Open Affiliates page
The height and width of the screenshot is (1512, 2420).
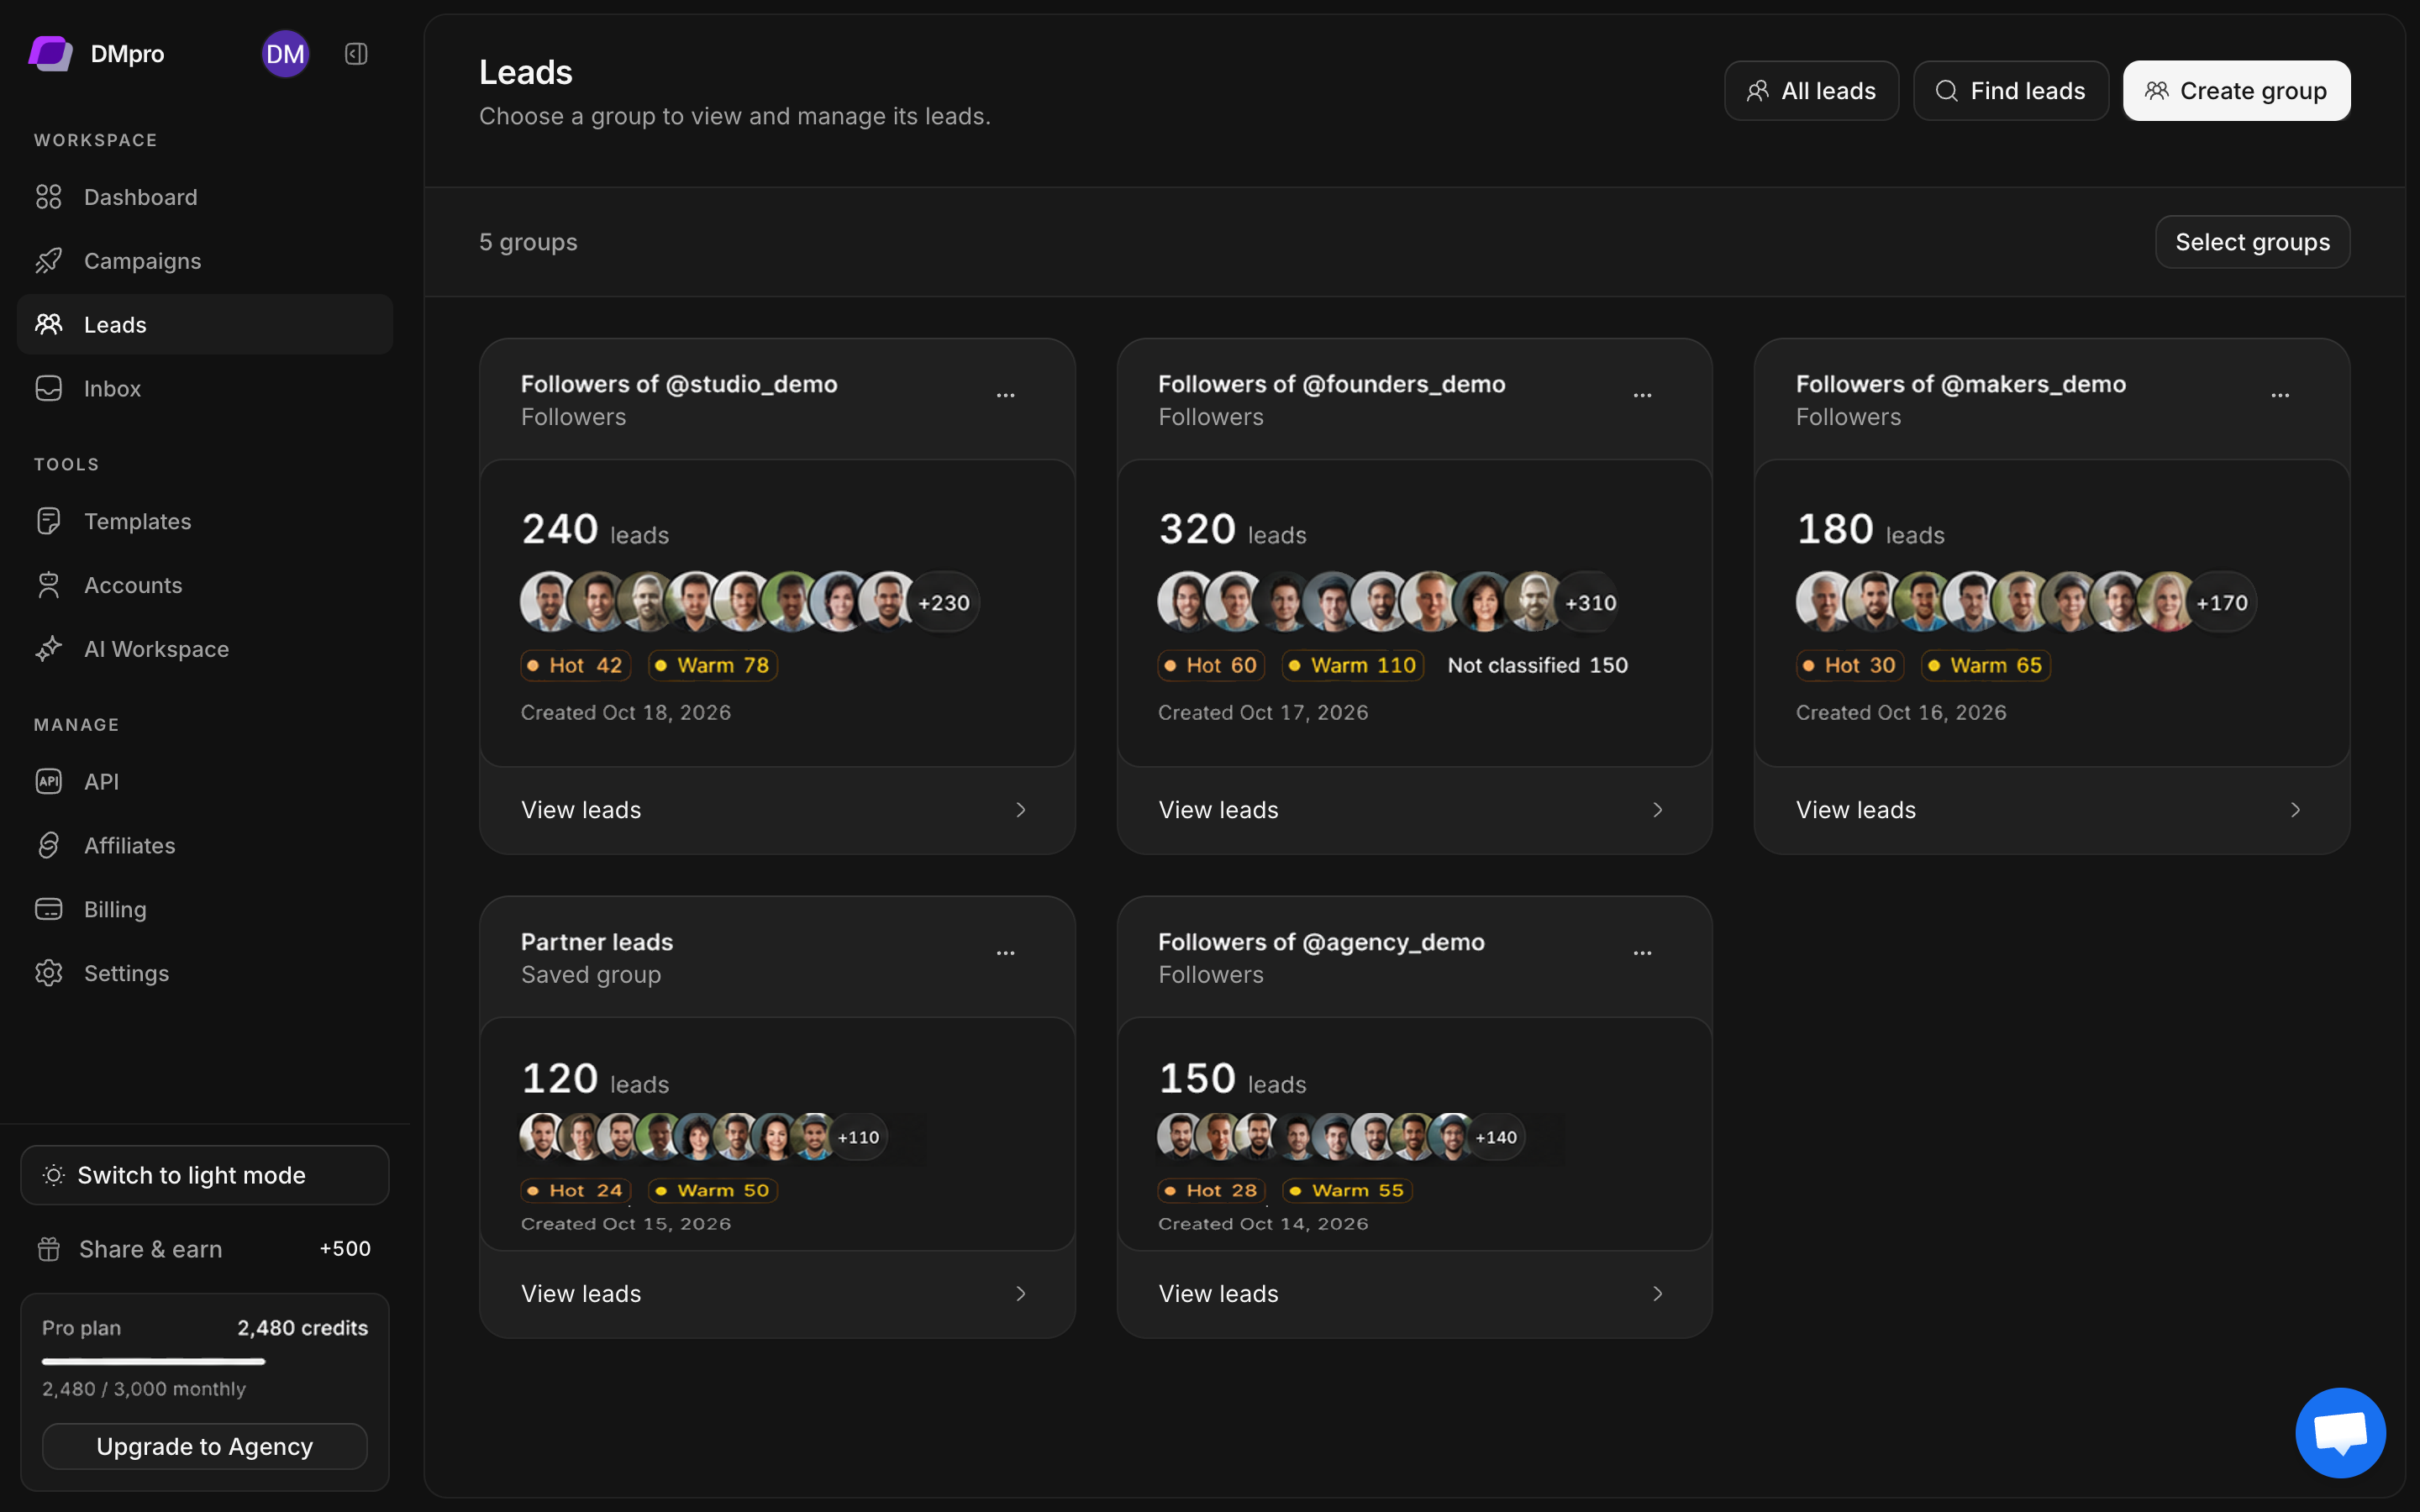205,845
